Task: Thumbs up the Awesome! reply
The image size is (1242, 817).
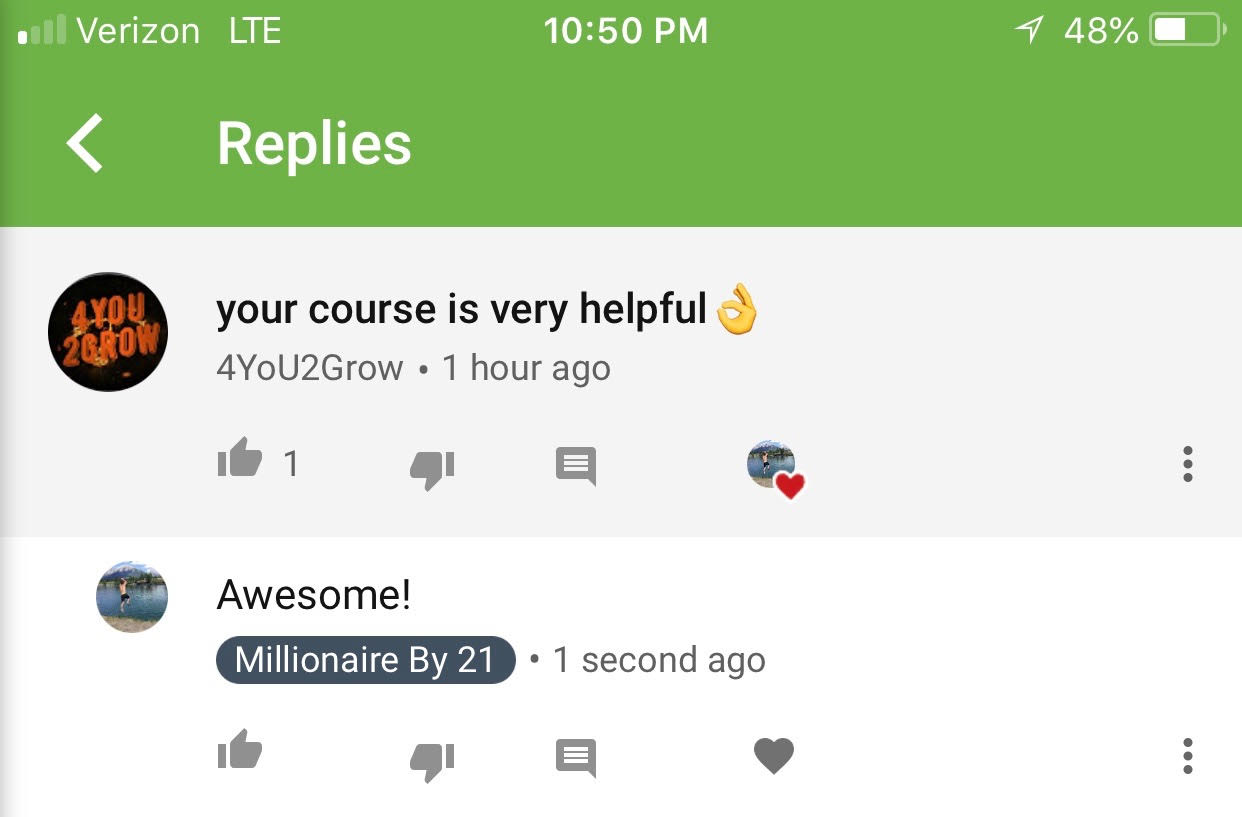Action: (x=239, y=750)
